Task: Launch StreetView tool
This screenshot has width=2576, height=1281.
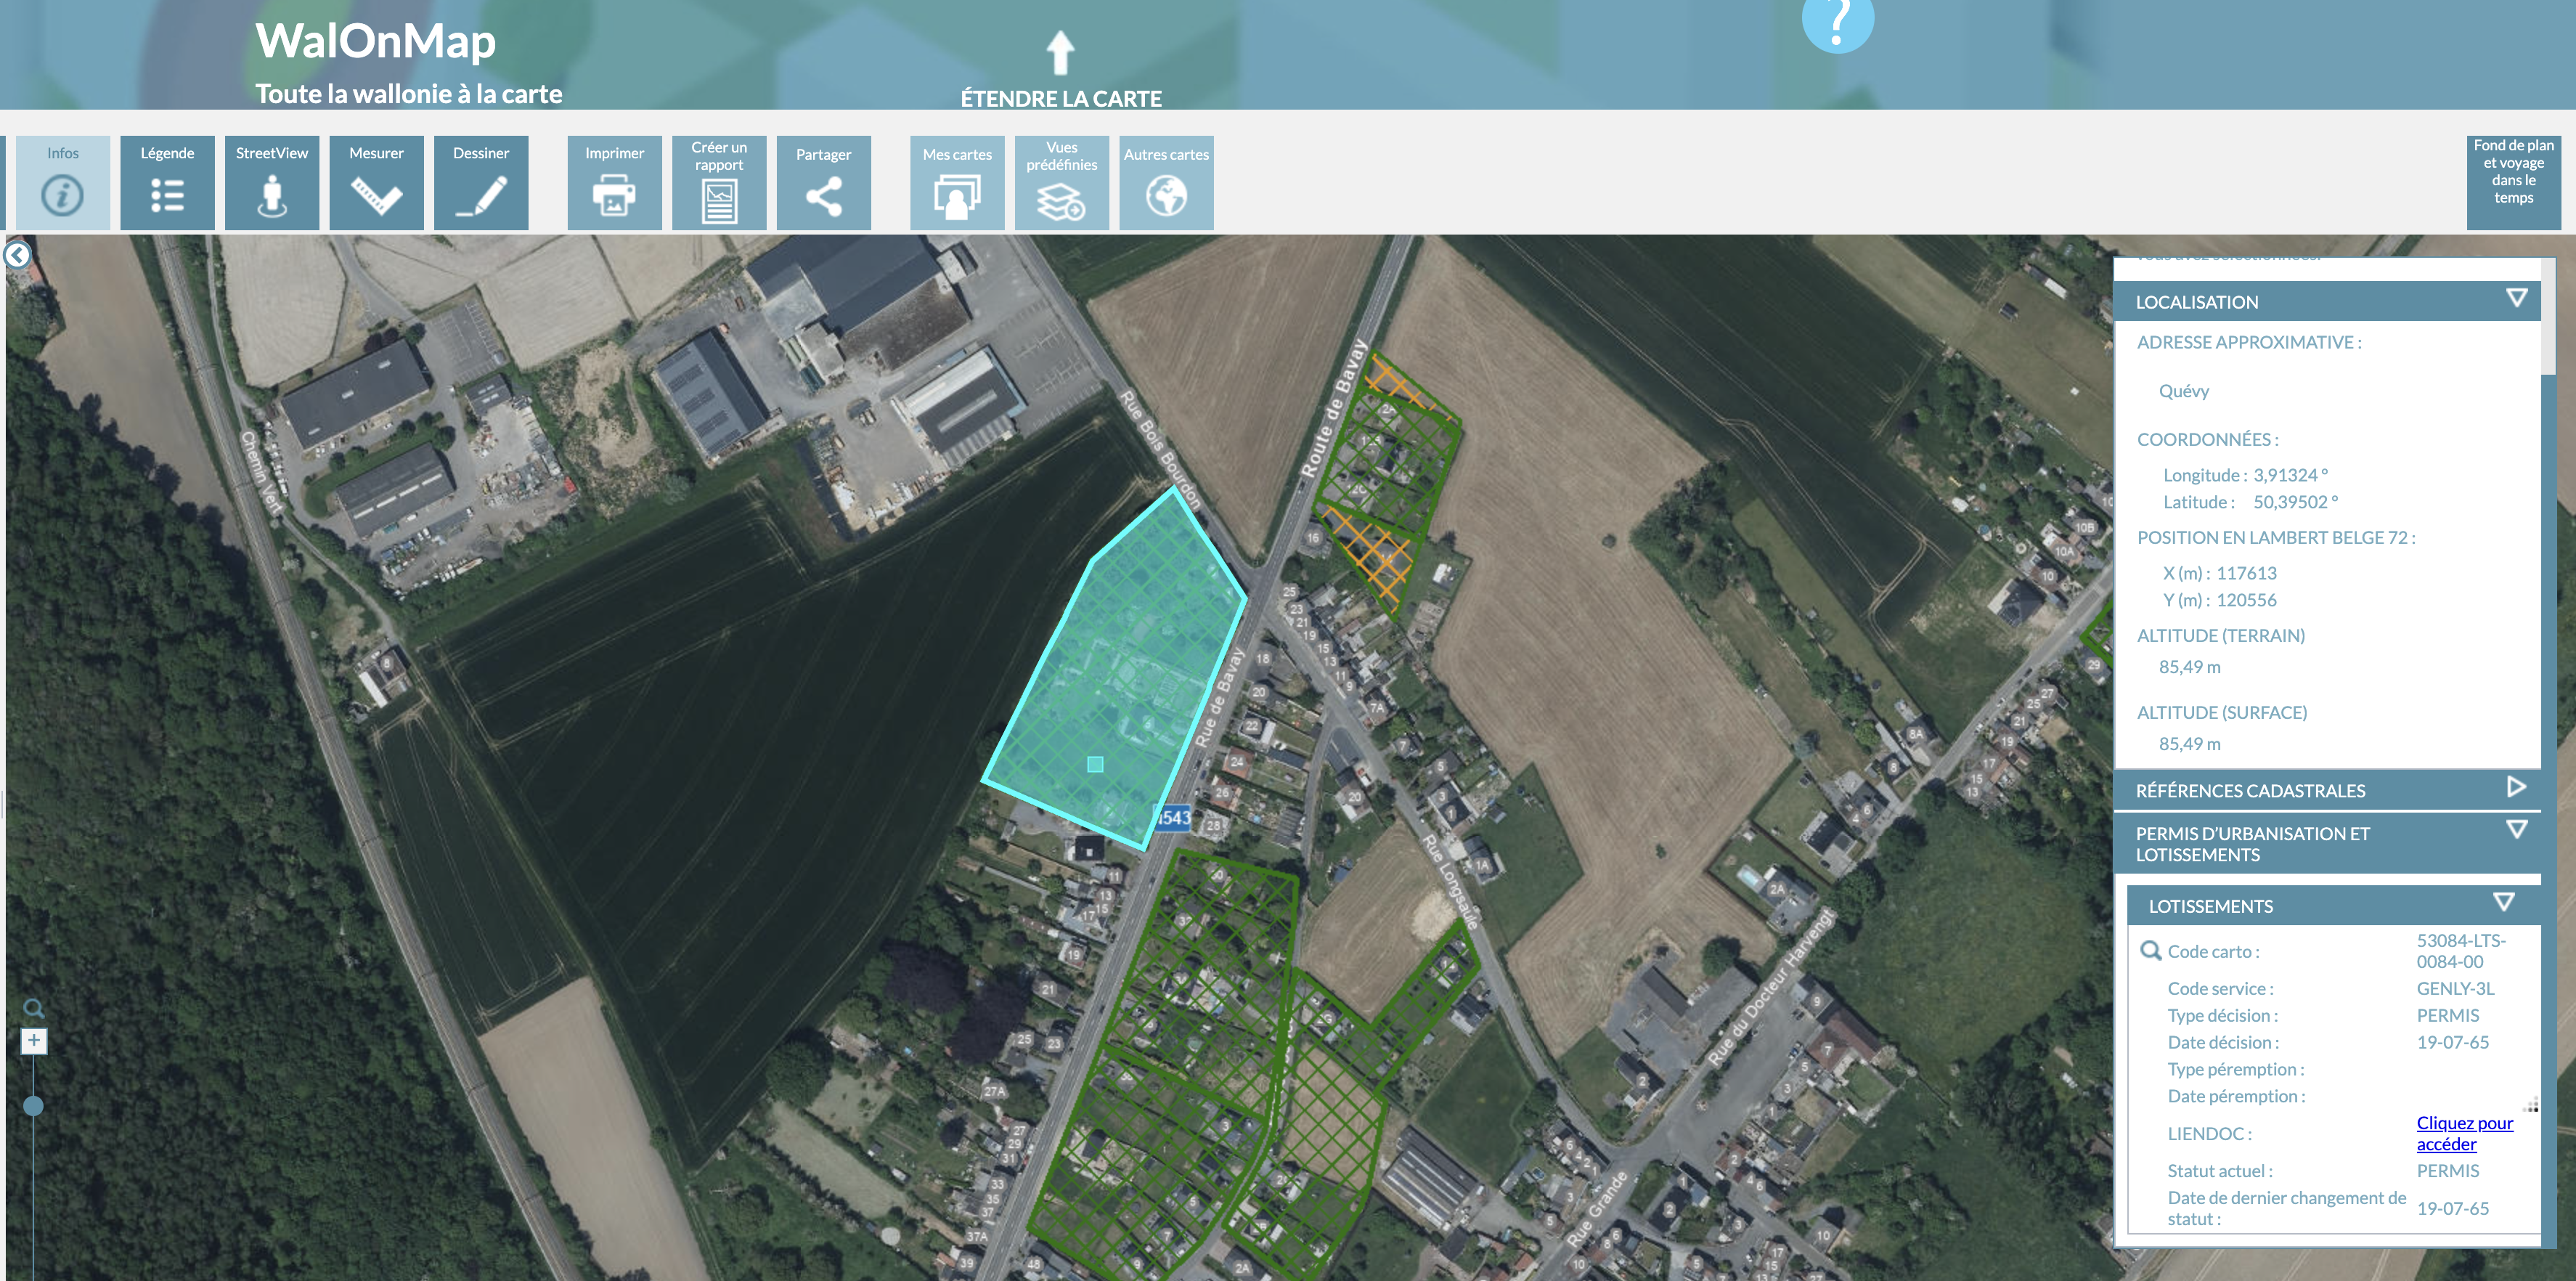Action: [272, 182]
